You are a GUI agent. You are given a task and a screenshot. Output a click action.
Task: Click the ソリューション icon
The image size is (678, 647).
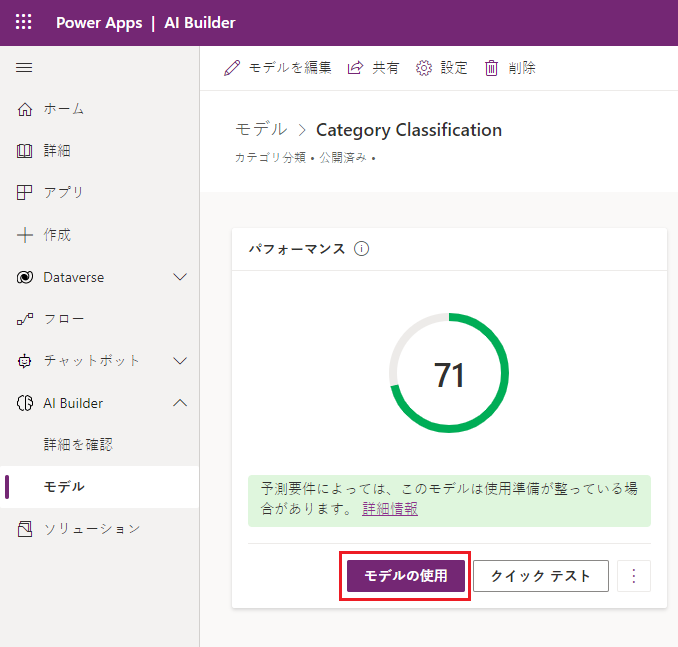25,528
